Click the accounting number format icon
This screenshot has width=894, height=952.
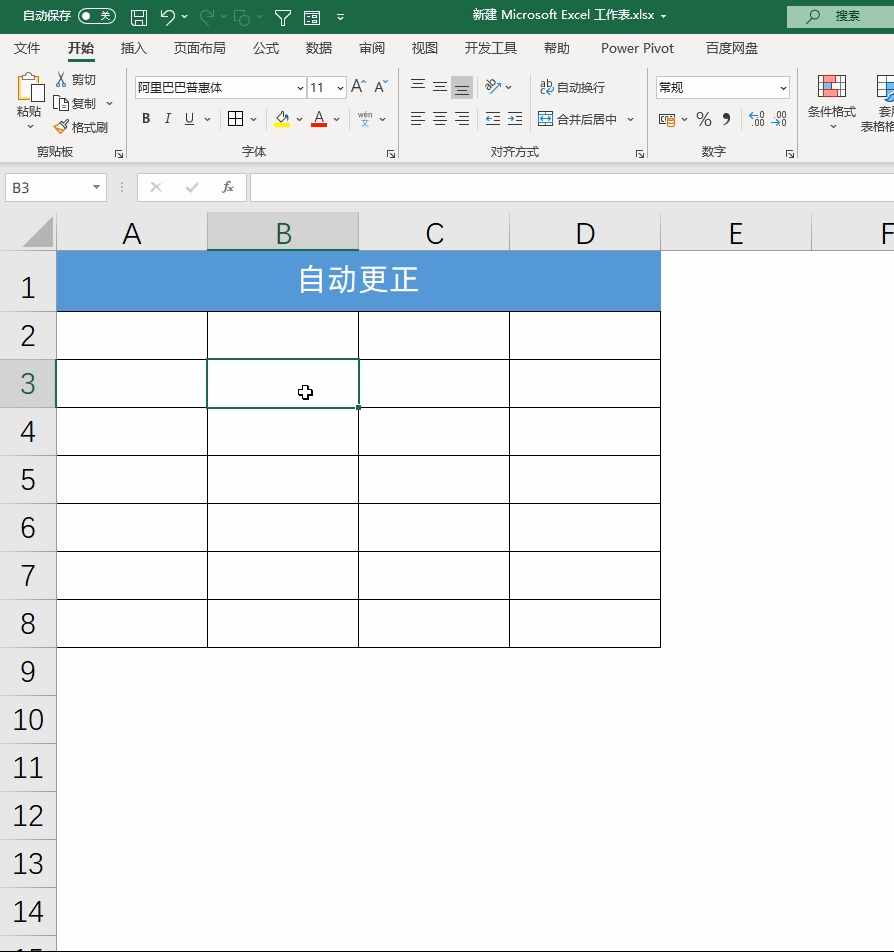pos(667,120)
